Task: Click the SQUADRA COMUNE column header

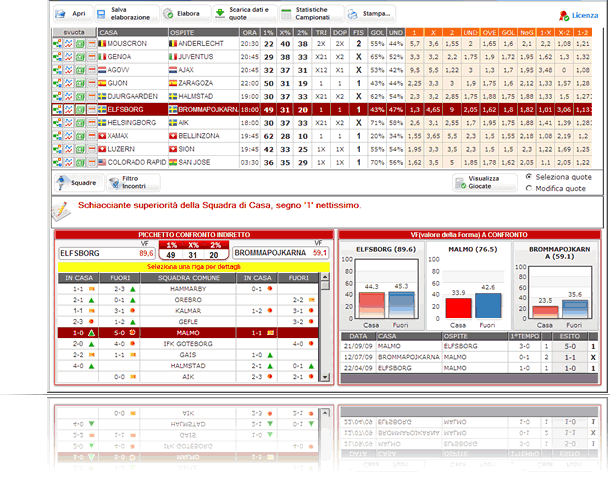Action: [x=189, y=278]
